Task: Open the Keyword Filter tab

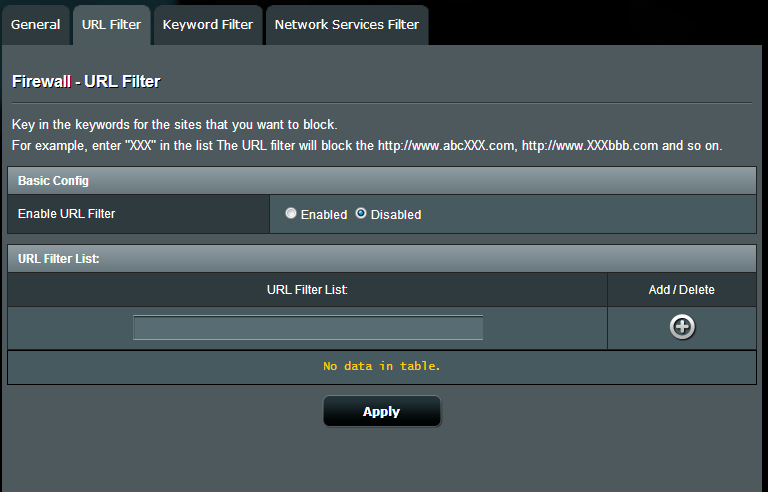Action: tap(208, 24)
